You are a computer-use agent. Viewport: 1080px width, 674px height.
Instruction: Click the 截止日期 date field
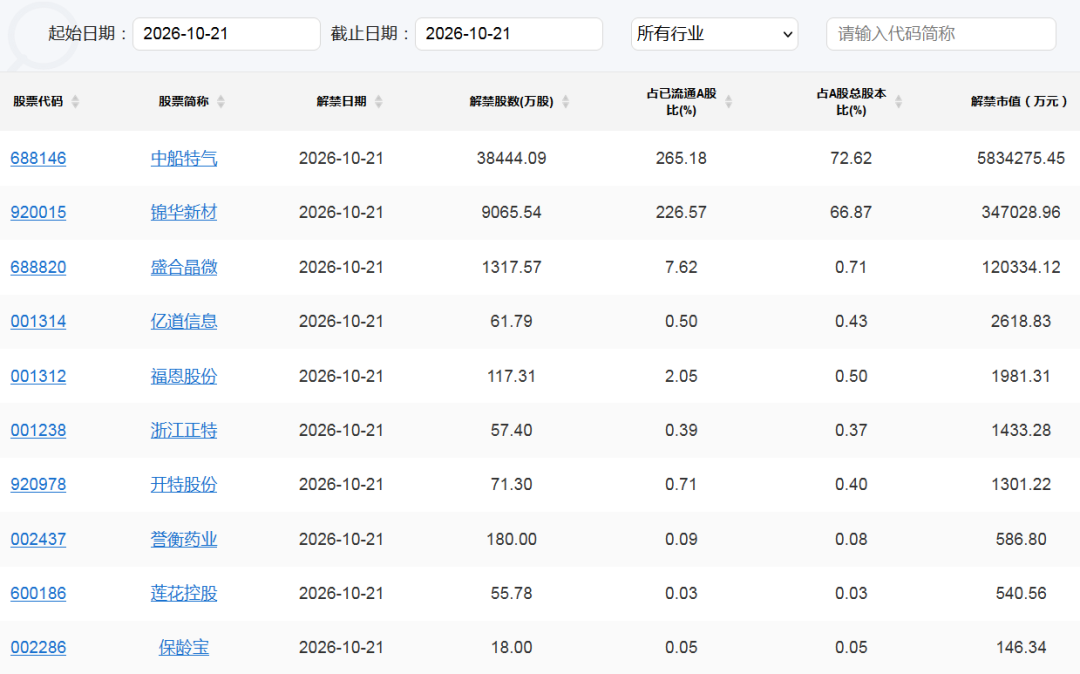click(509, 34)
